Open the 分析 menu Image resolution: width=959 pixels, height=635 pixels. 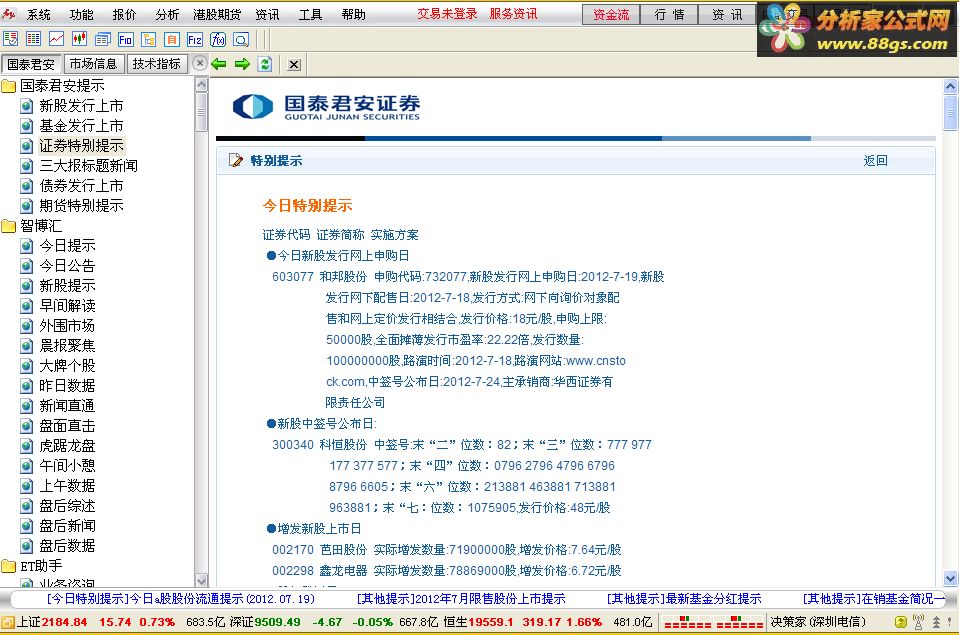167,14
